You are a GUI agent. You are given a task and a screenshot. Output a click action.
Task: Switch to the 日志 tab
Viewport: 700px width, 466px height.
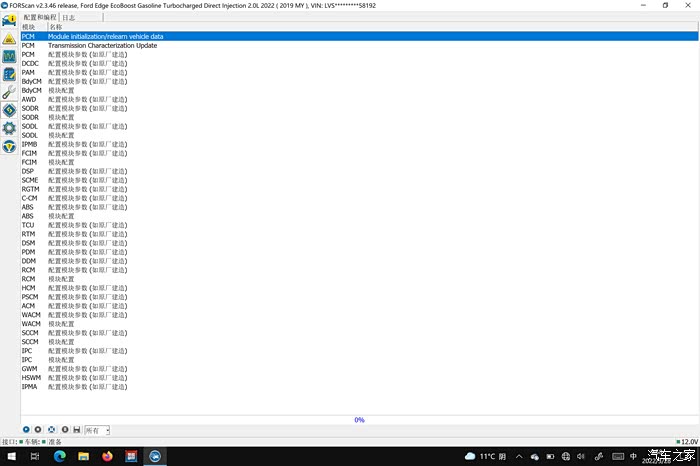68,18
